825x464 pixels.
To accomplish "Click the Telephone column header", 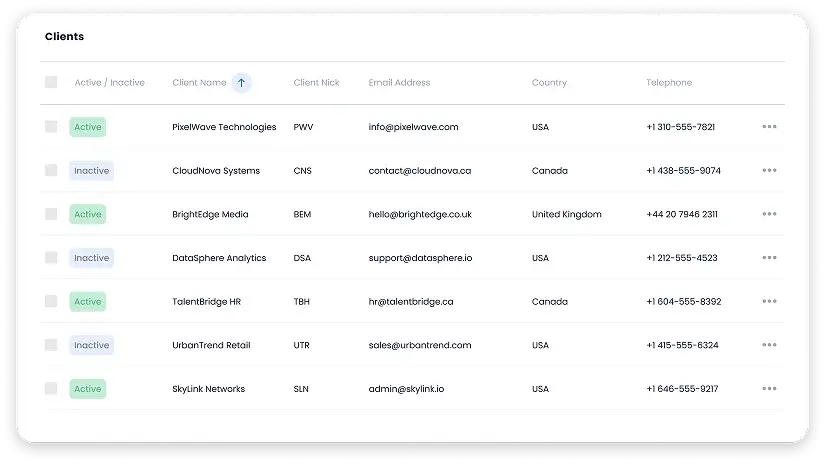I will click(x=669, y=83).
